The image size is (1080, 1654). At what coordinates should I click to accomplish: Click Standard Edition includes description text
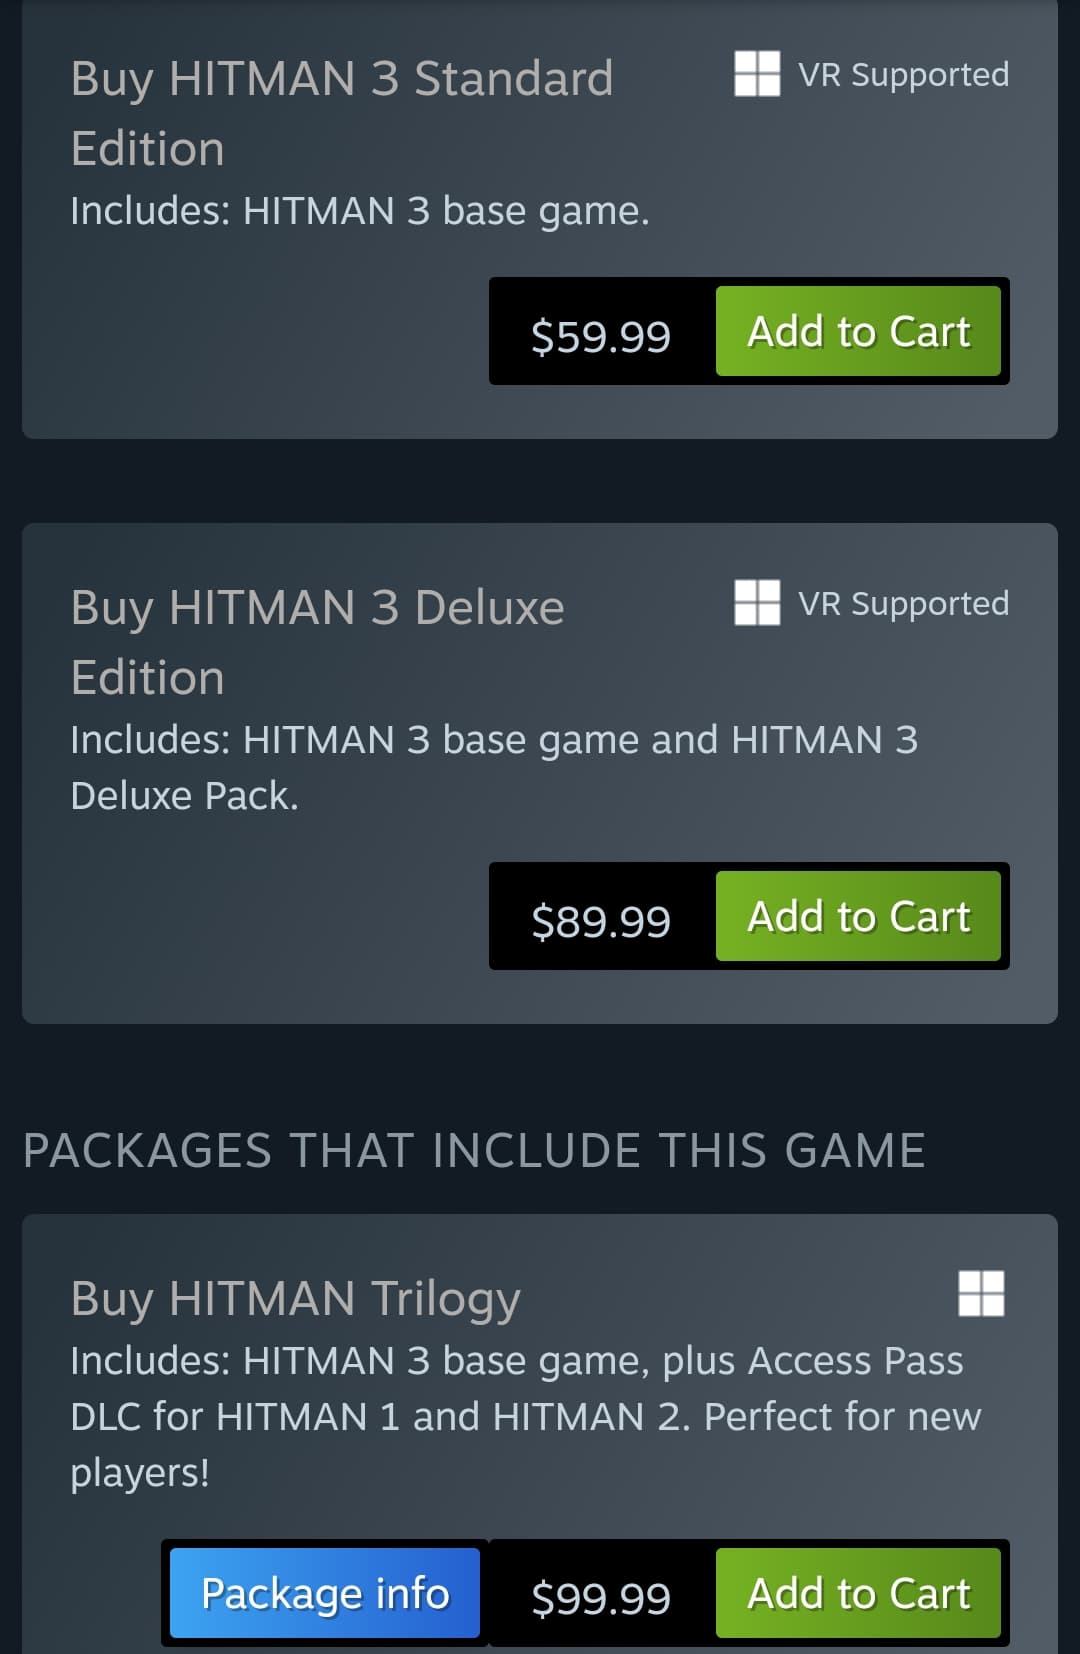coord(360,211)
